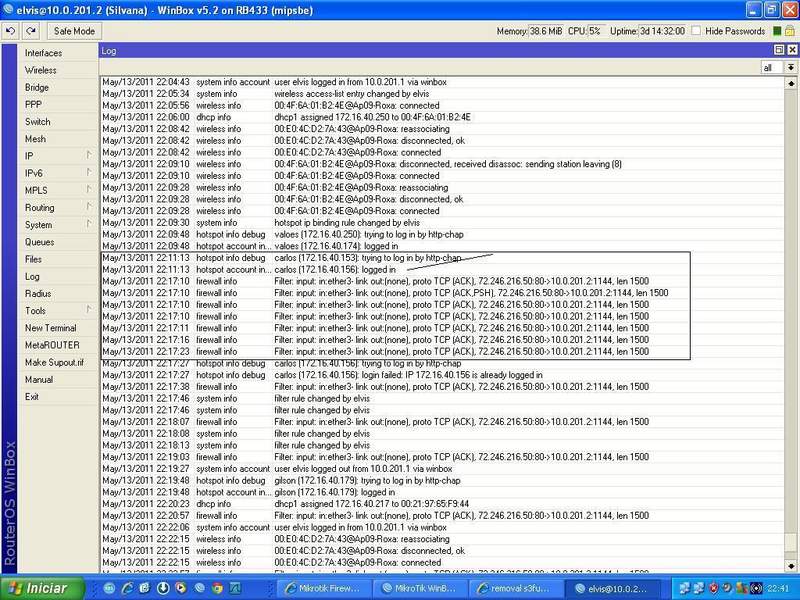Expand the IP submenu arrow
Image resolution: width=800 pixels, height=600 pixels.
point(89,155)
